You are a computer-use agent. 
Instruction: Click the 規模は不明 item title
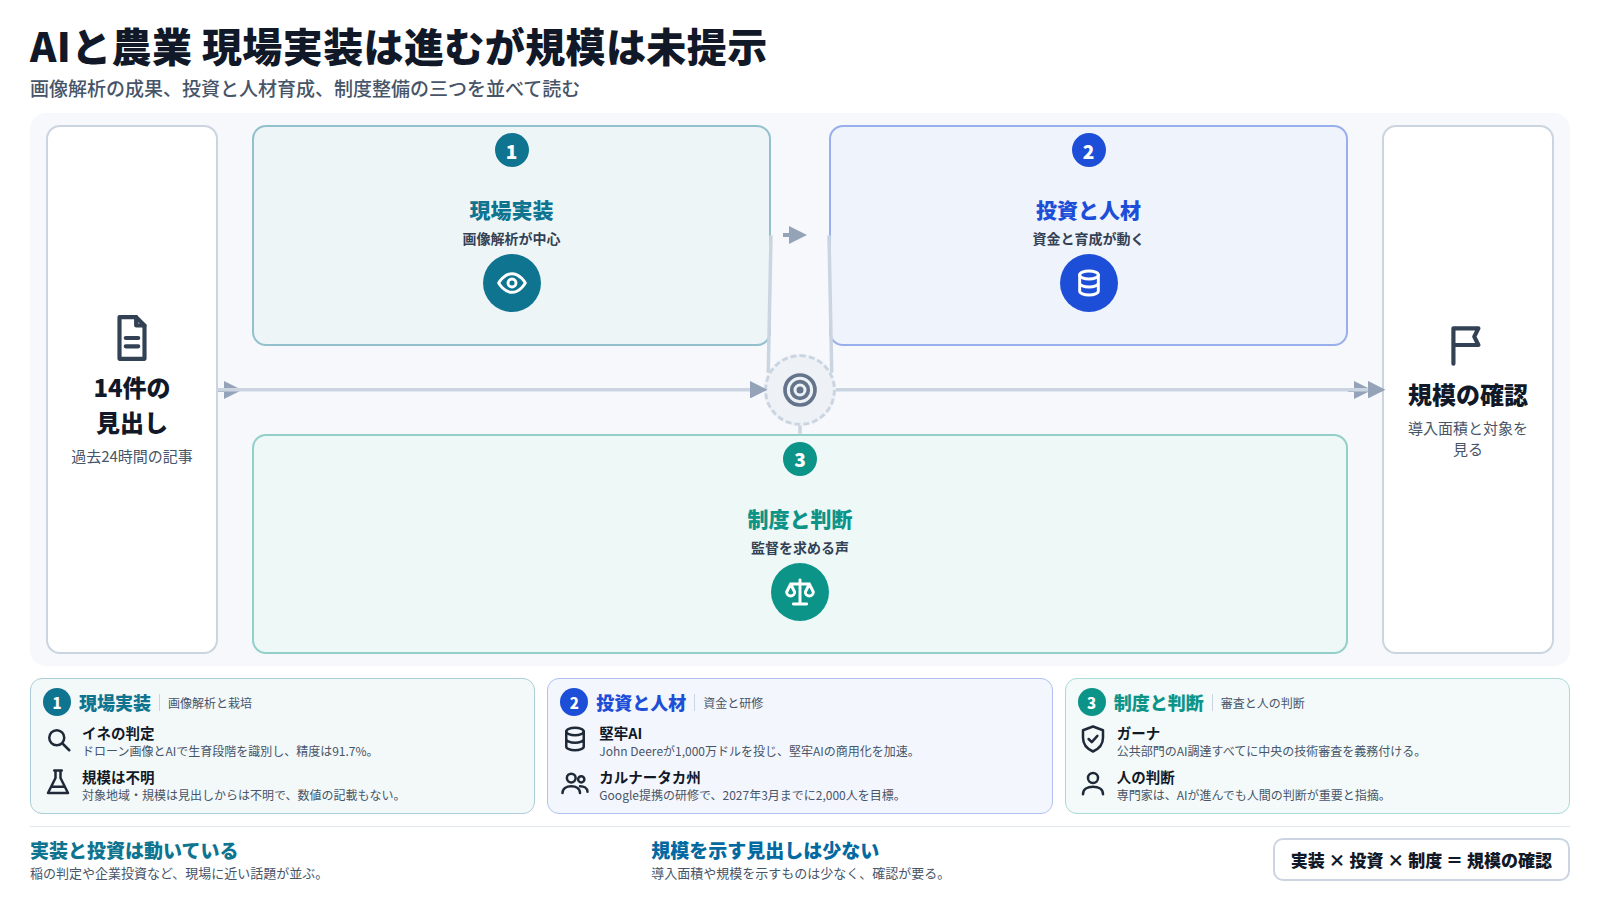pyautogui.click(x=118, y=778)
